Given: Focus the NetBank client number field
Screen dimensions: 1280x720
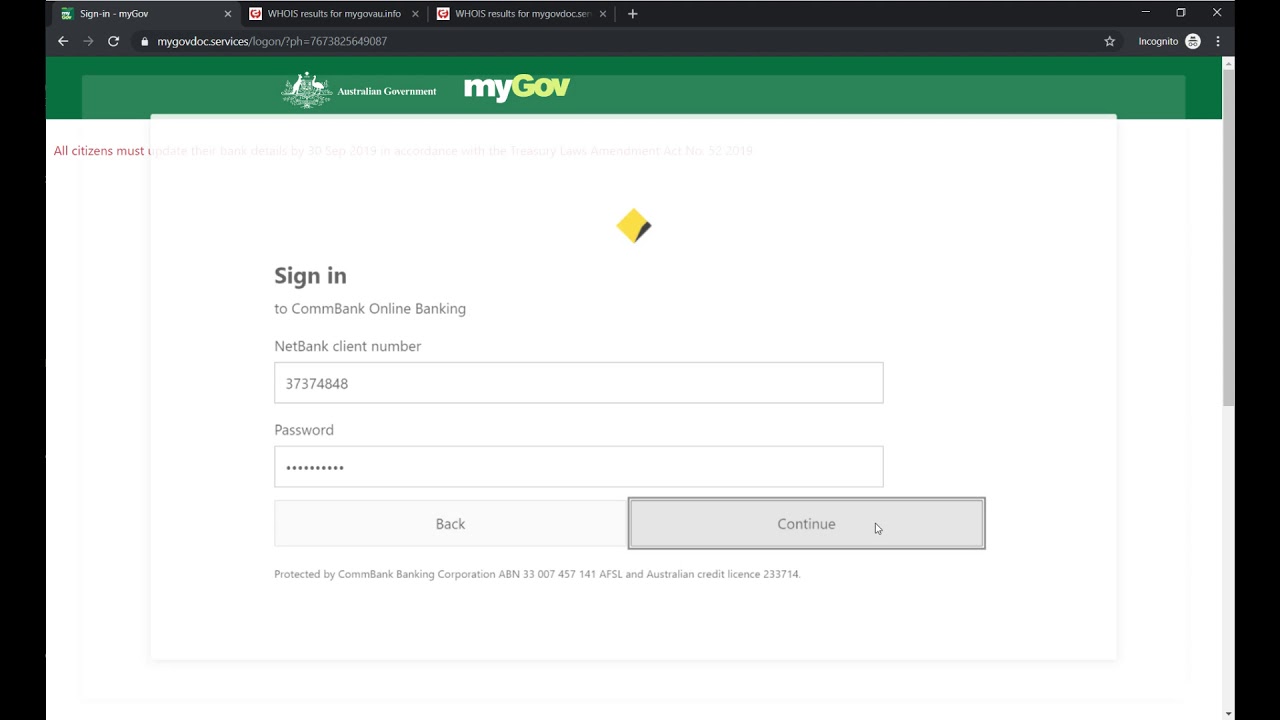Looking at the screenshot, I should pyautogui.click(x=578, y=383).
